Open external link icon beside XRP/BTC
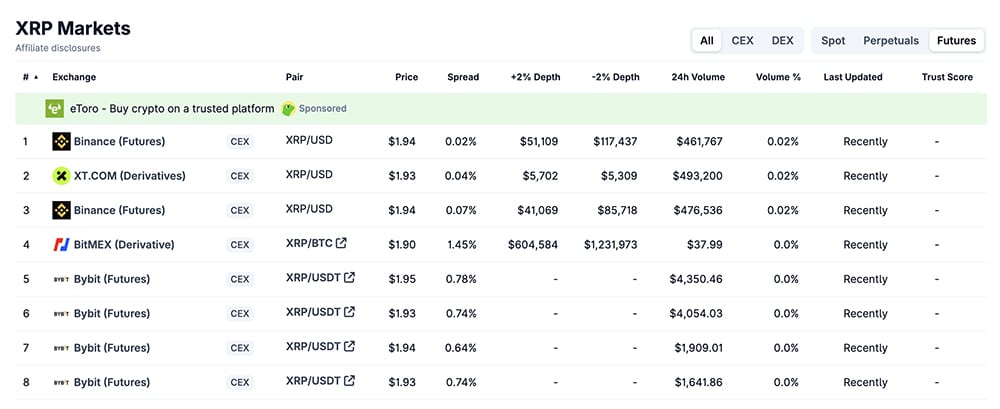This screenshot has width=1000, height=409. [342, 243]
